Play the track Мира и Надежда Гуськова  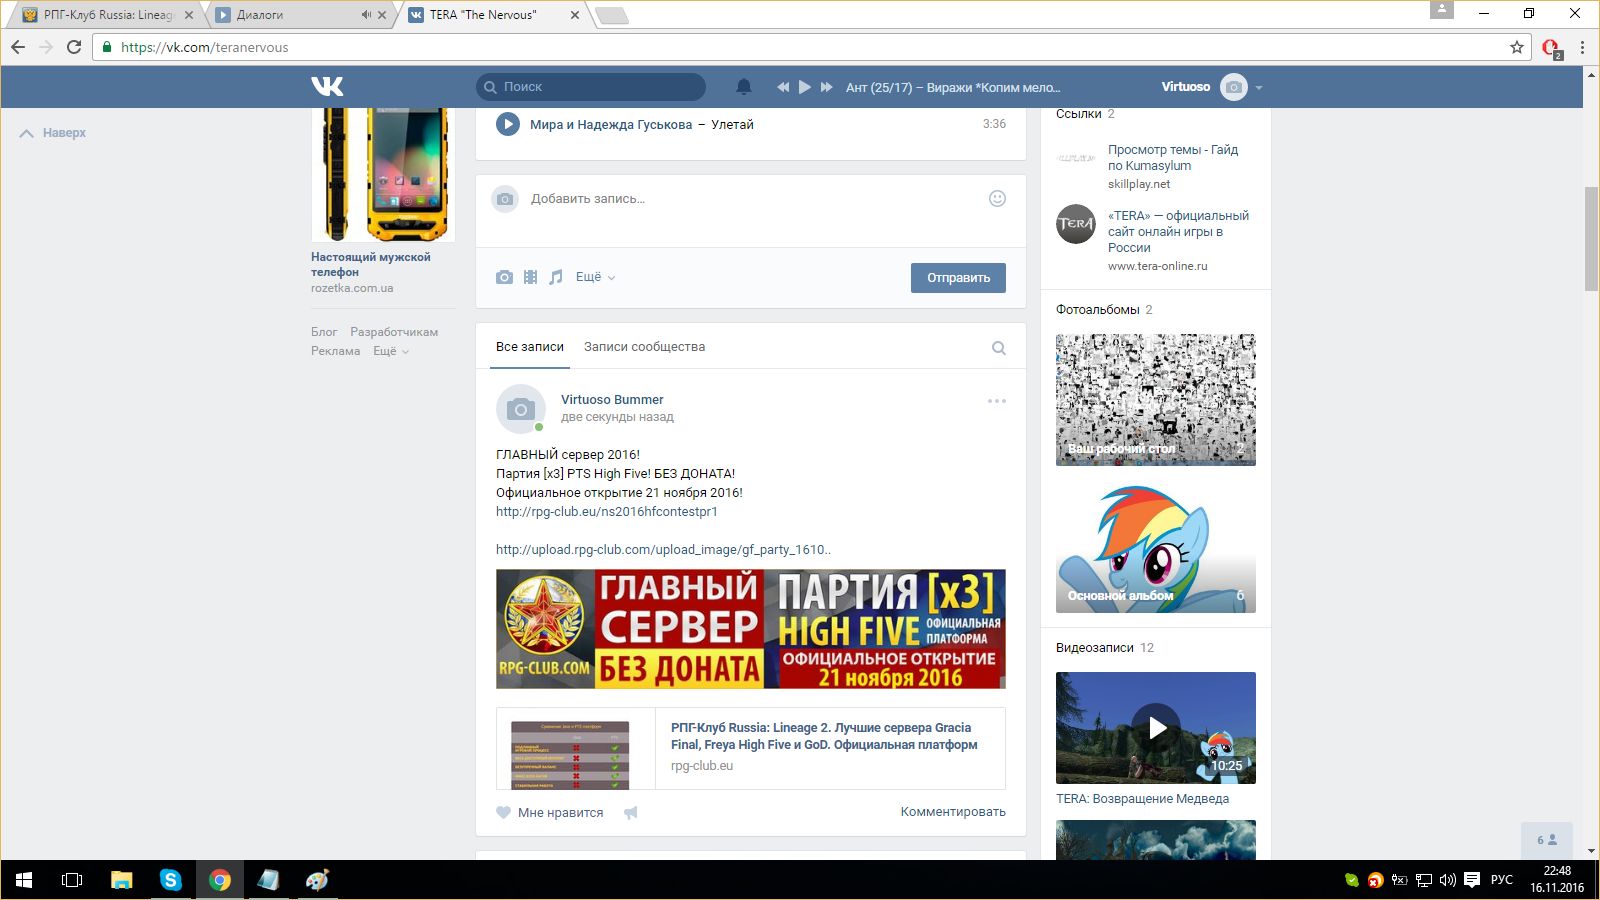coord(508,124)
